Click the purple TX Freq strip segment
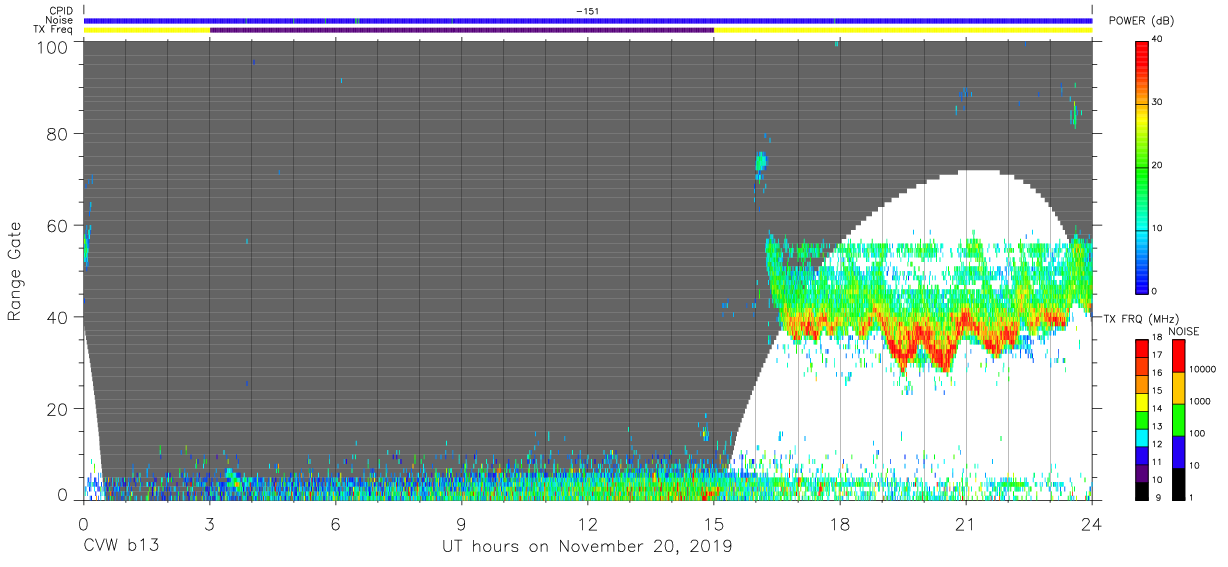 pos(462,30)
